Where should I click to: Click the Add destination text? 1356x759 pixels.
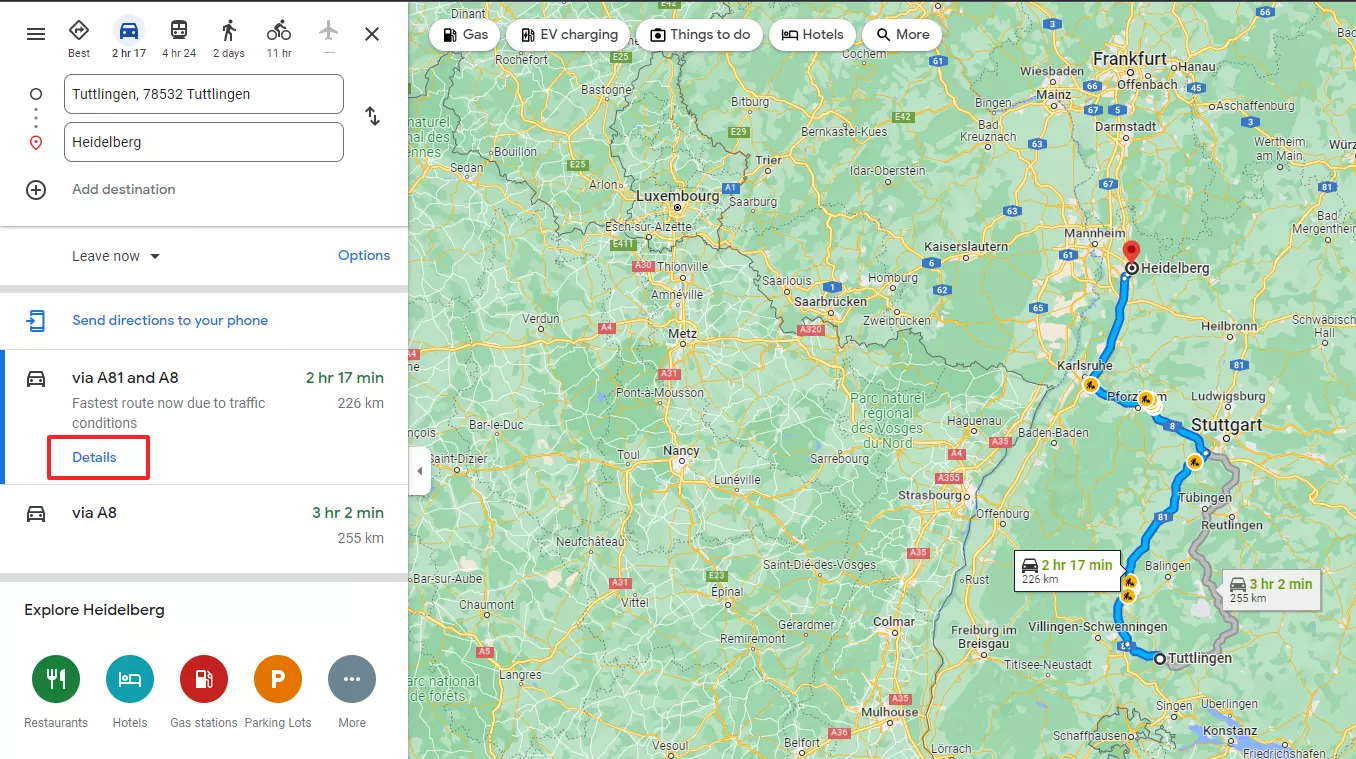[124, 189]
